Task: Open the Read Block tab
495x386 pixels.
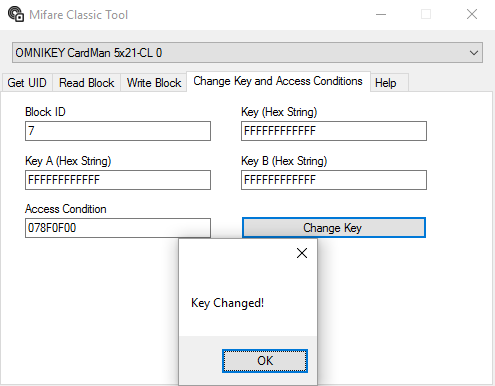Action: click(x=87, y=83)
